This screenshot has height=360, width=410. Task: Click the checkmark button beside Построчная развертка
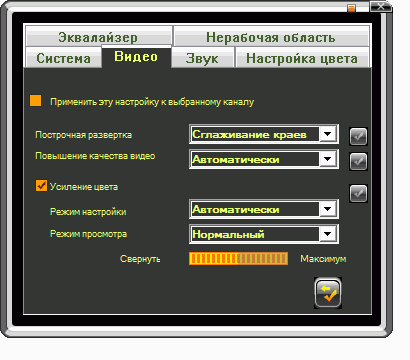358,136
